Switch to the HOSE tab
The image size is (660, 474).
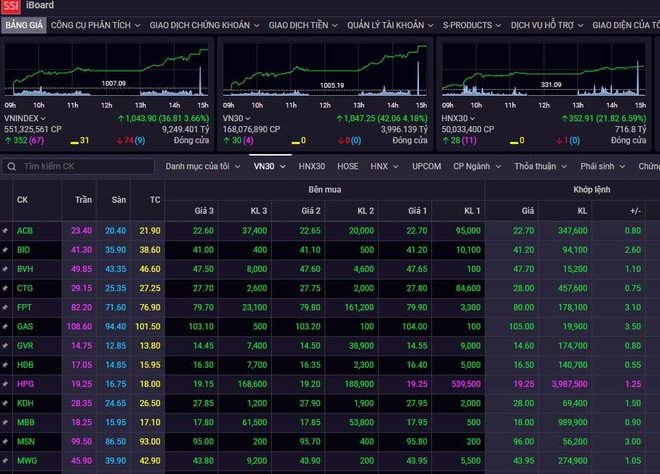[x=348, y=166]
